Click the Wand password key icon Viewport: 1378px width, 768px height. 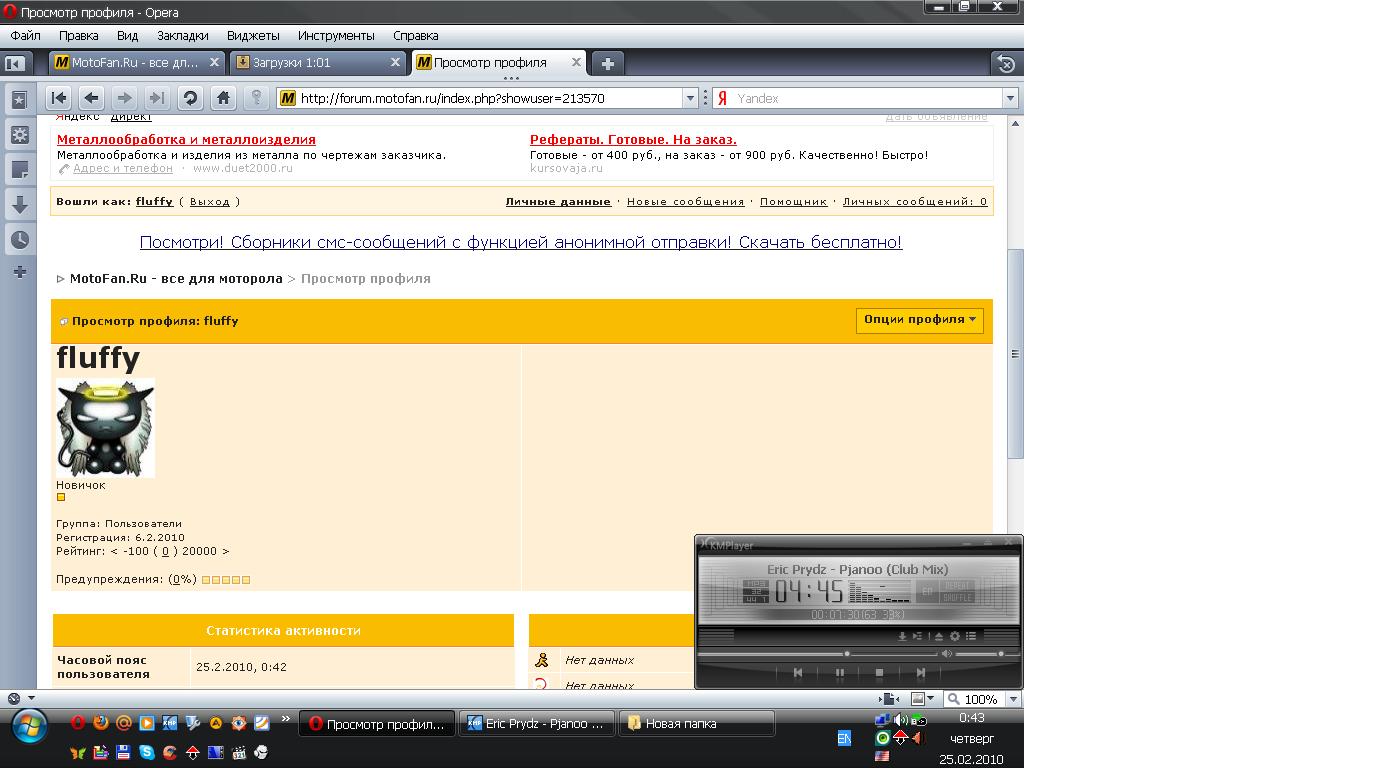click(256, 98)
